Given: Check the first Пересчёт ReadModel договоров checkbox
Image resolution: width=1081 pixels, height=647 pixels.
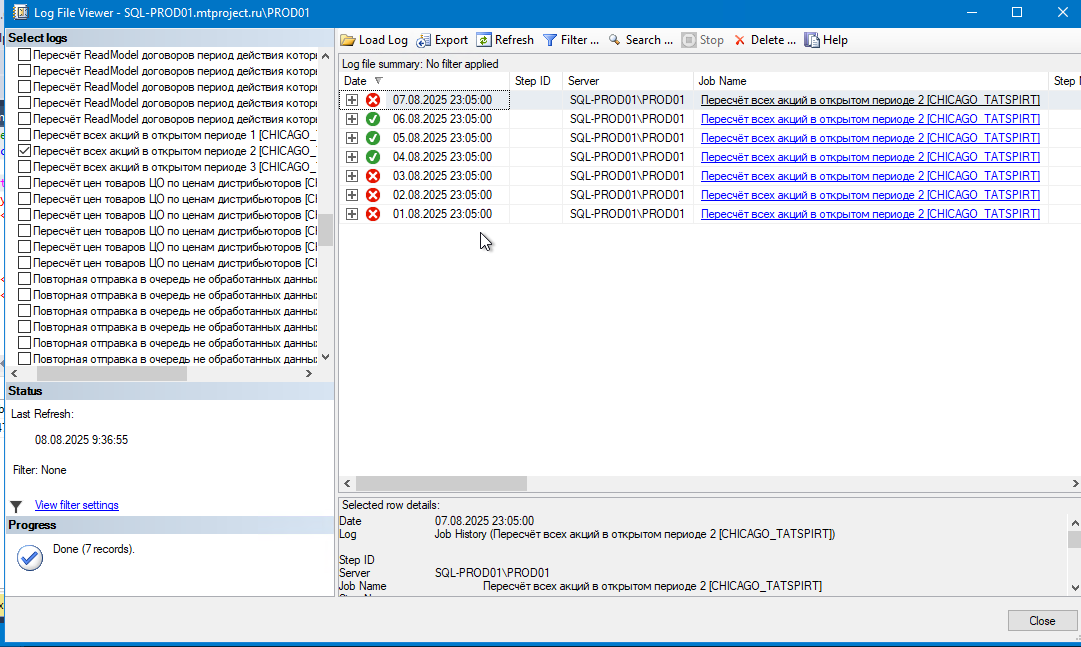Looking at the screenshot, I should (24, 54).
